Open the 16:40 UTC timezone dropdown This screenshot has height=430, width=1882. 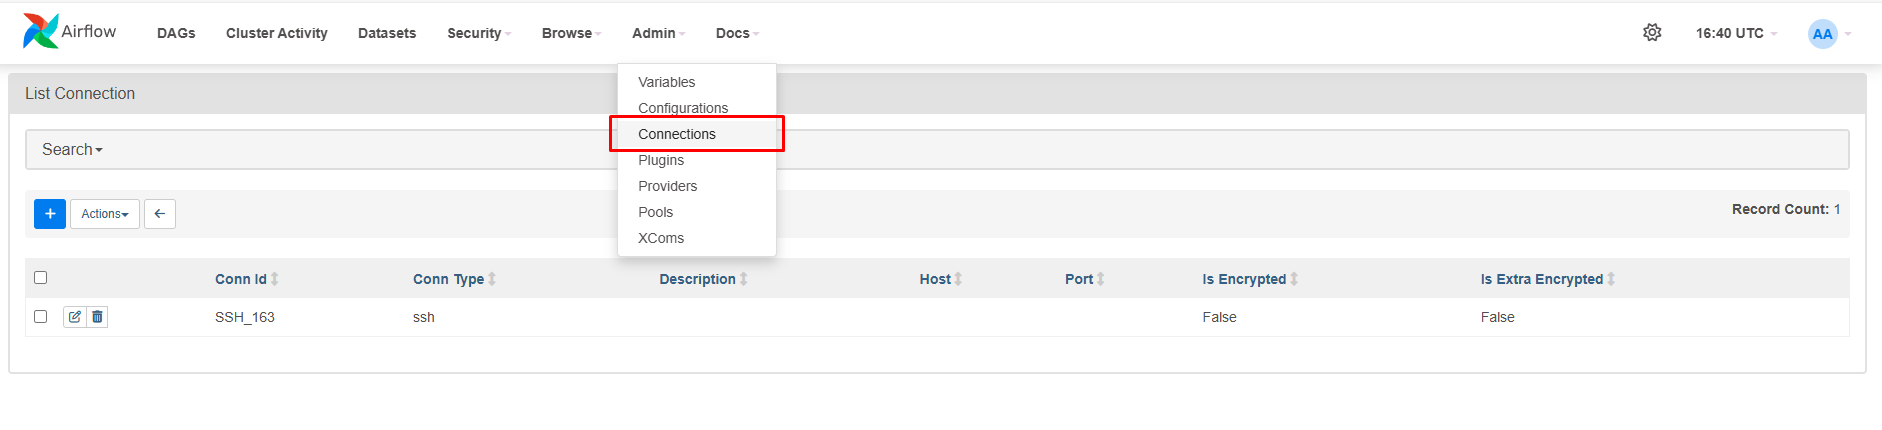click(x=1736, y=33)
